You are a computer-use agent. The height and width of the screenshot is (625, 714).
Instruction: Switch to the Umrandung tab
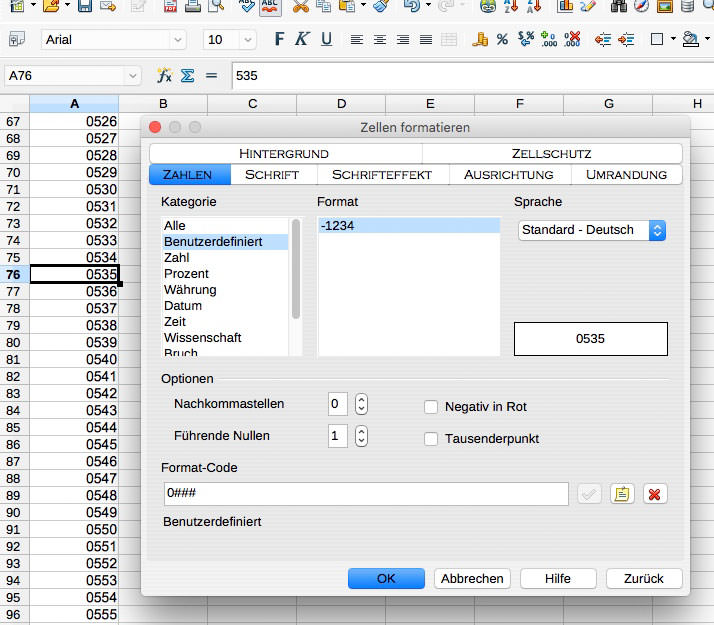pos(626,175)
